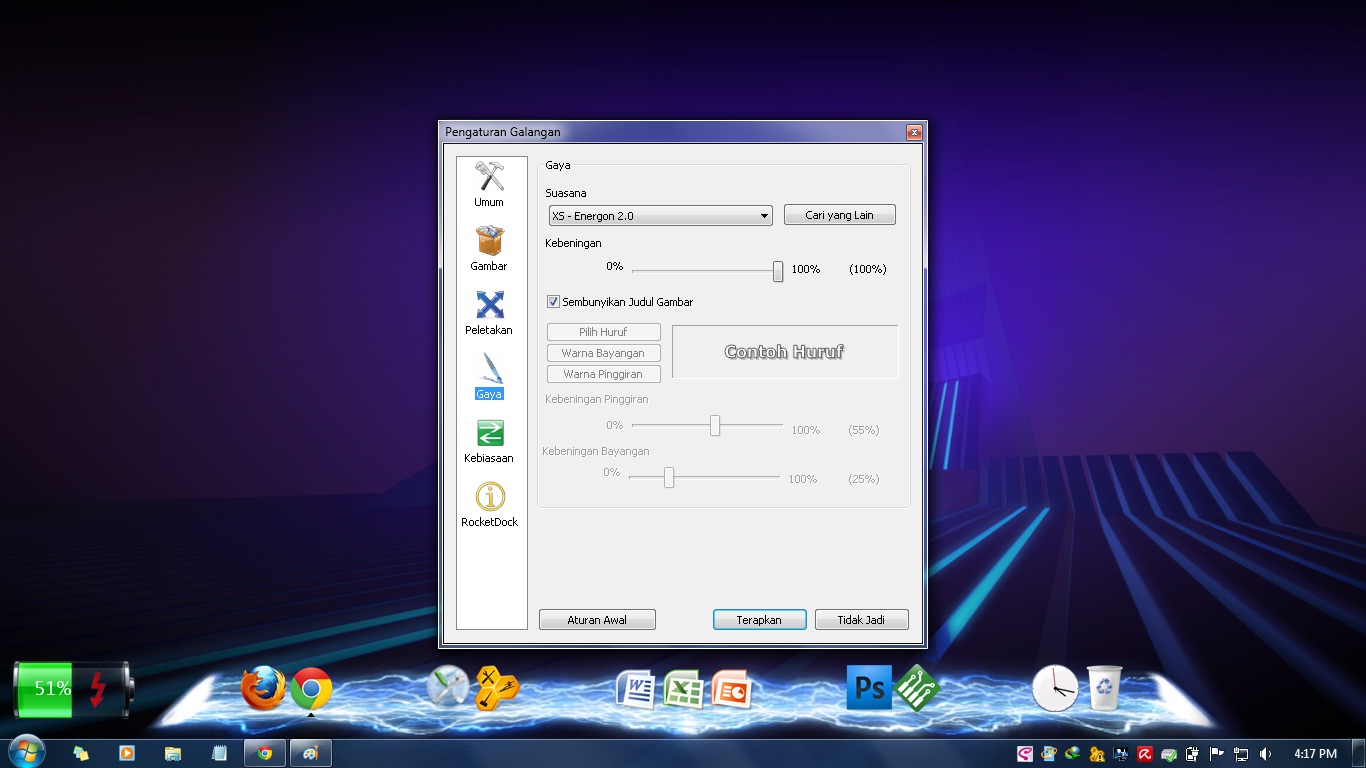Open Adobe Photoshop from the dock
Image resolution: width=1366 pixels, height=768 pixels.
click(868, 688)
